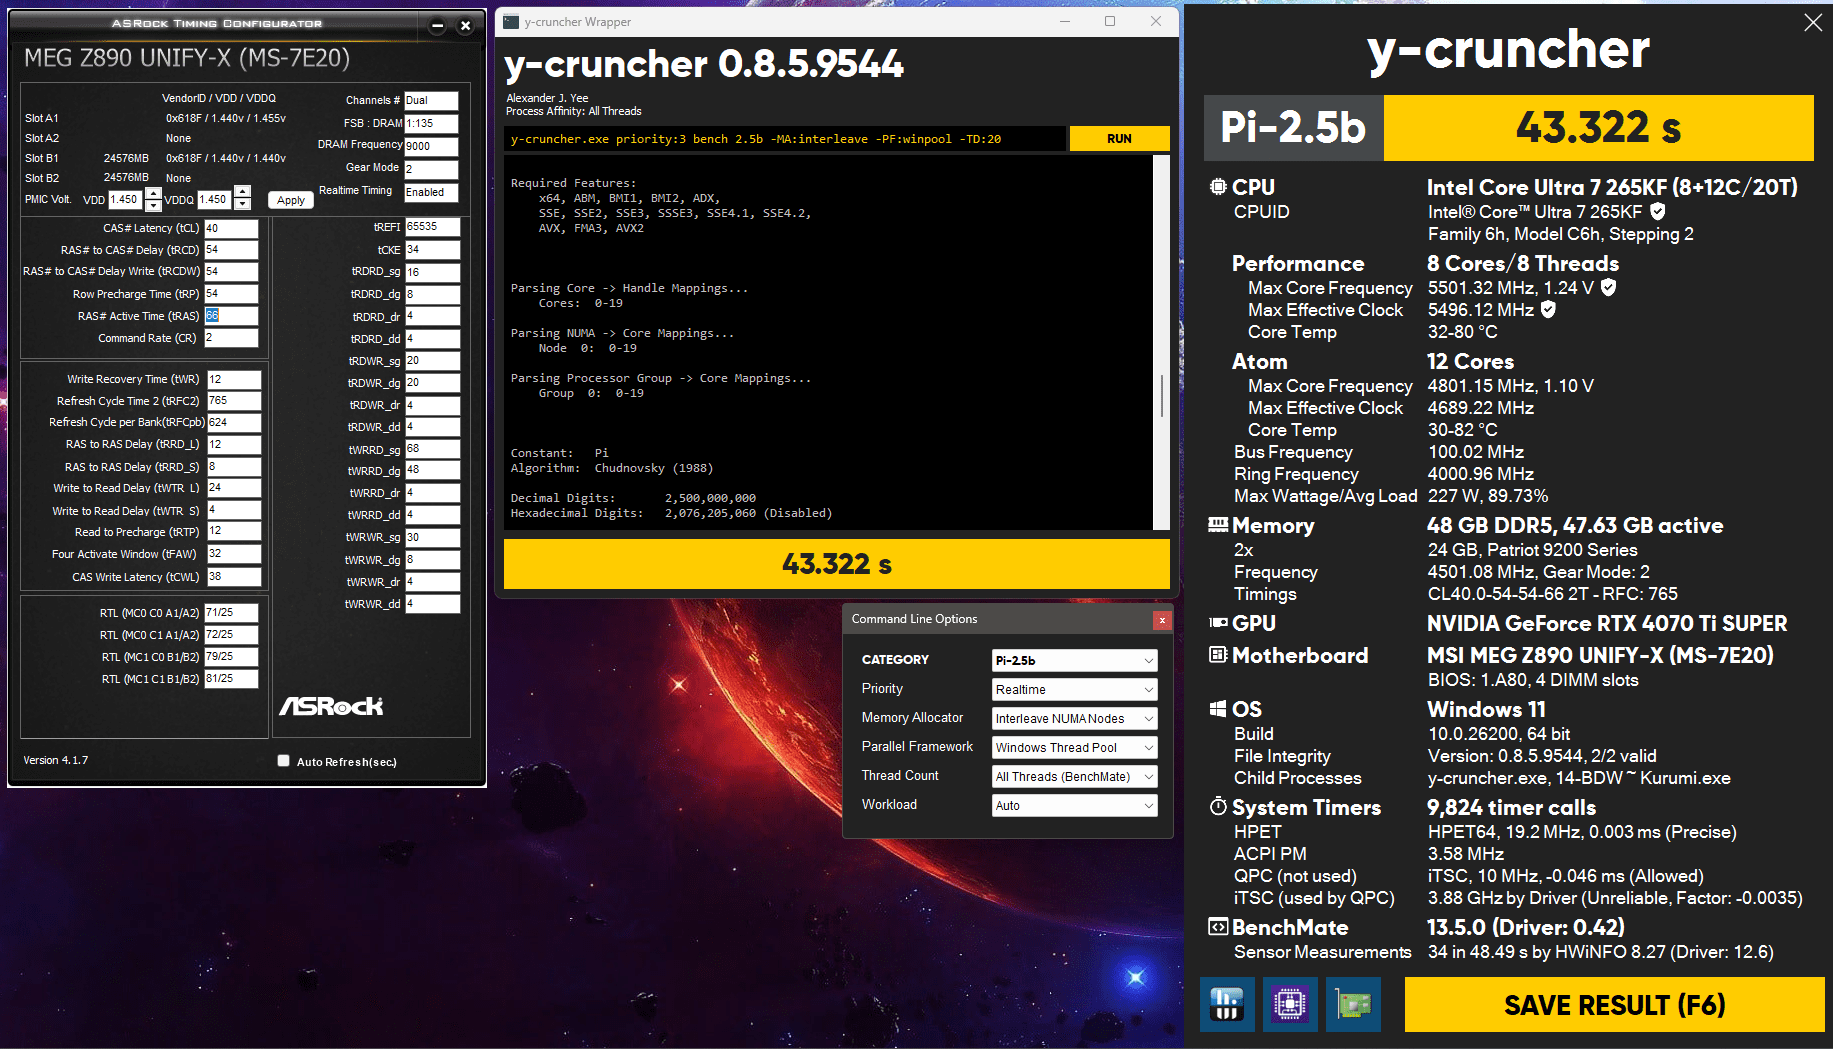This screenshot has width=1833, height=1049.
Task: Click the FSB : DRAM ratio field
Action: point(431,123)
